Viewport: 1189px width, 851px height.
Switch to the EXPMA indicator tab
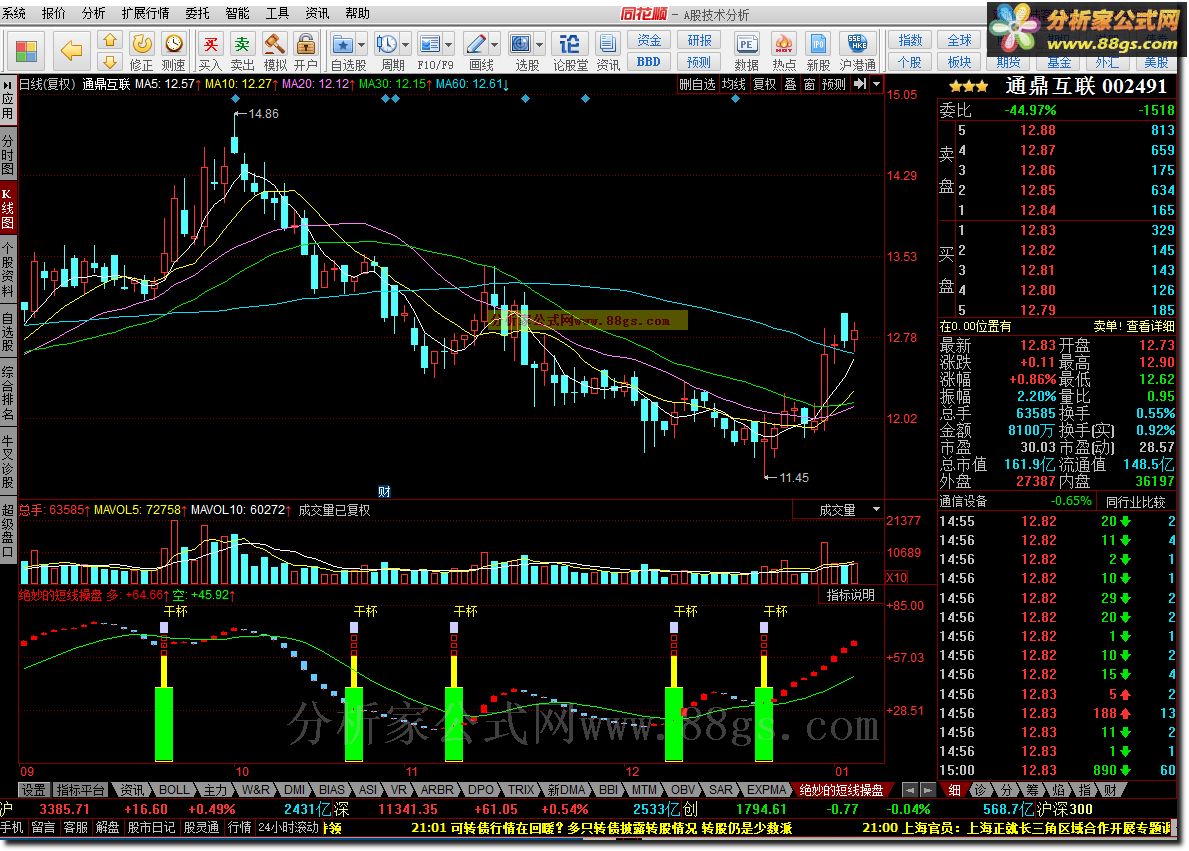coord(767,790)
